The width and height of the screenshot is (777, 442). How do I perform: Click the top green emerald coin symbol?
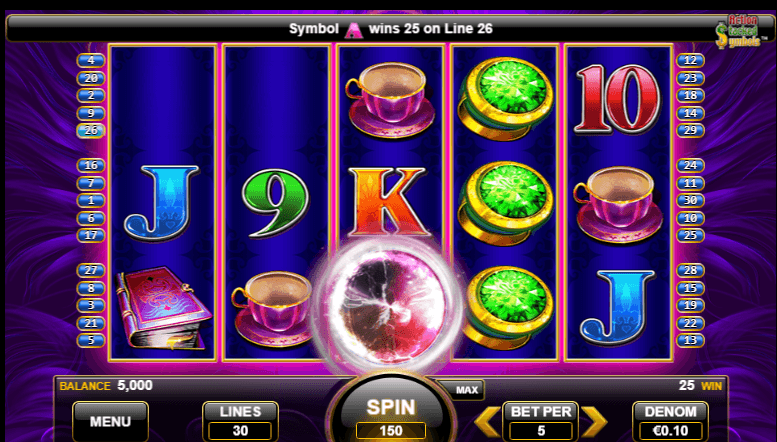[505, 99]
